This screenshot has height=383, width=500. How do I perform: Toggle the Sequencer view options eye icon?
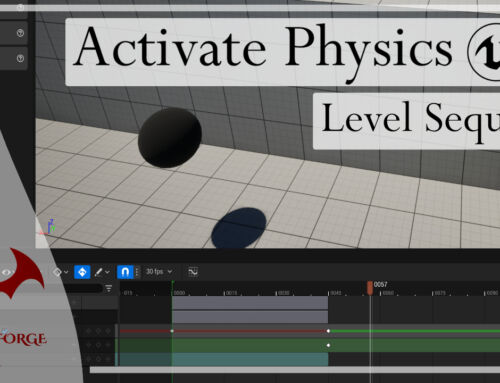point(6,272)
